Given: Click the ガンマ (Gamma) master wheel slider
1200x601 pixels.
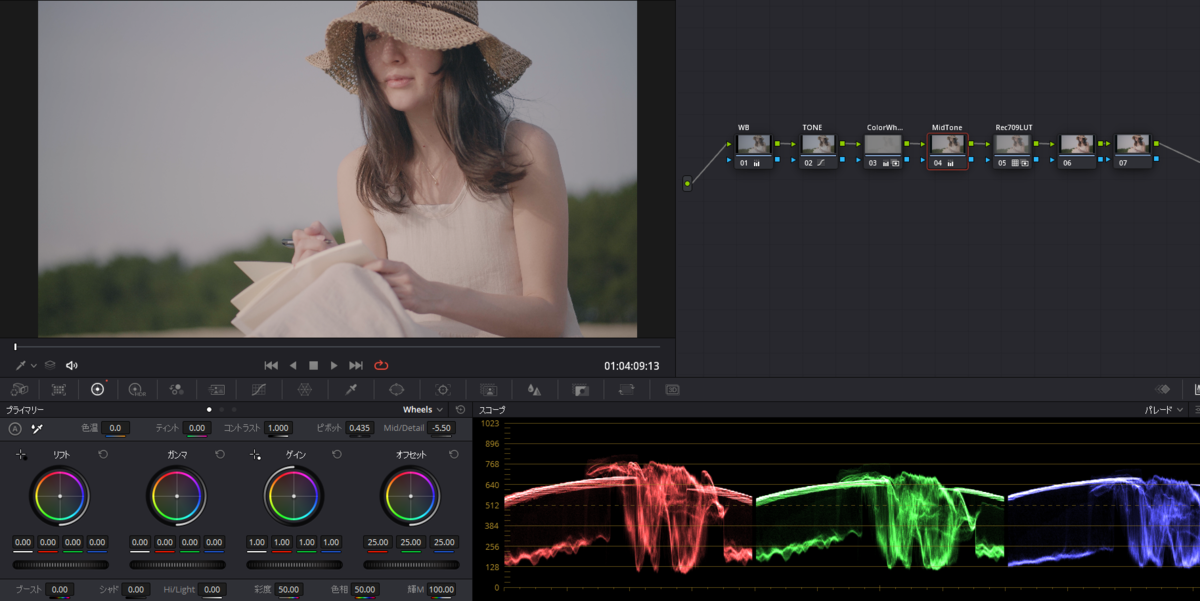Looking at the screenshot, I should tap(177, 564).
